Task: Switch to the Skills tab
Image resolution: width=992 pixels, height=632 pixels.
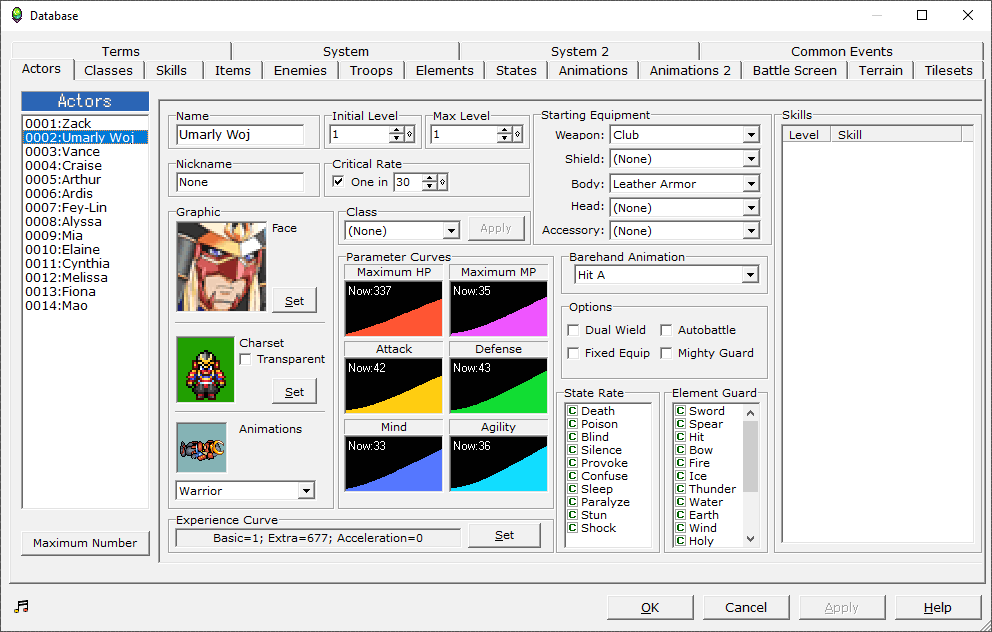Action: [171, 70]
